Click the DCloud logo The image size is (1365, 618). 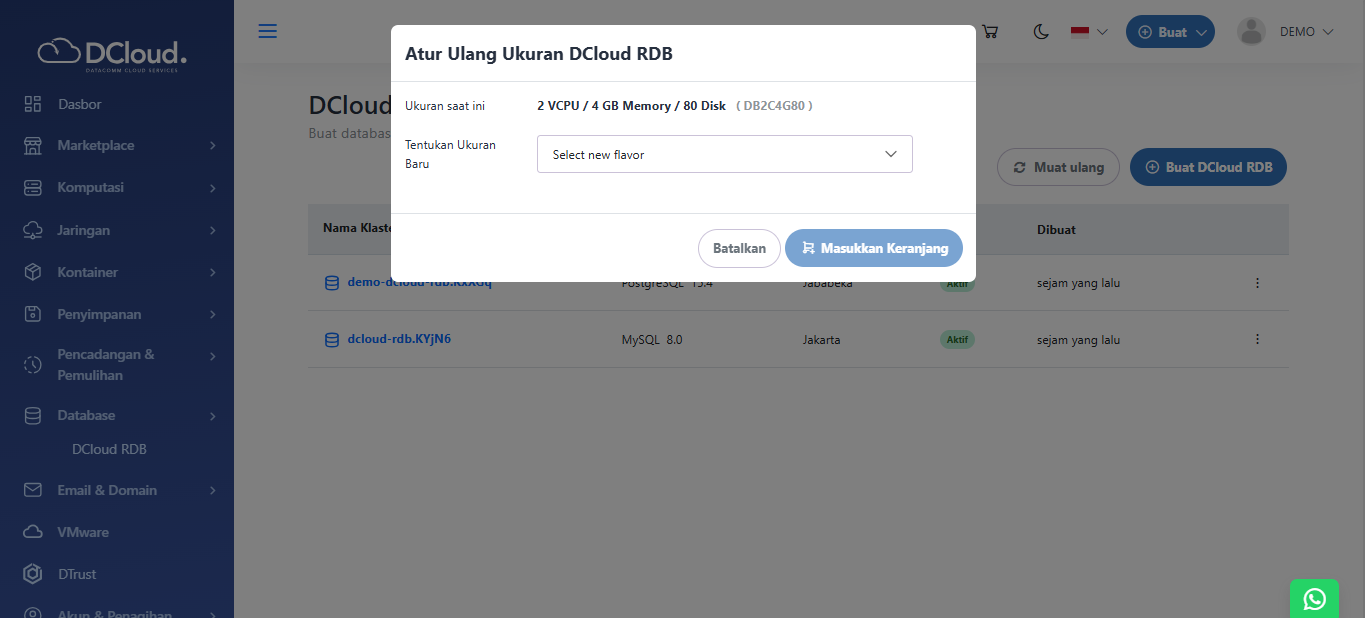click(112, 53)
